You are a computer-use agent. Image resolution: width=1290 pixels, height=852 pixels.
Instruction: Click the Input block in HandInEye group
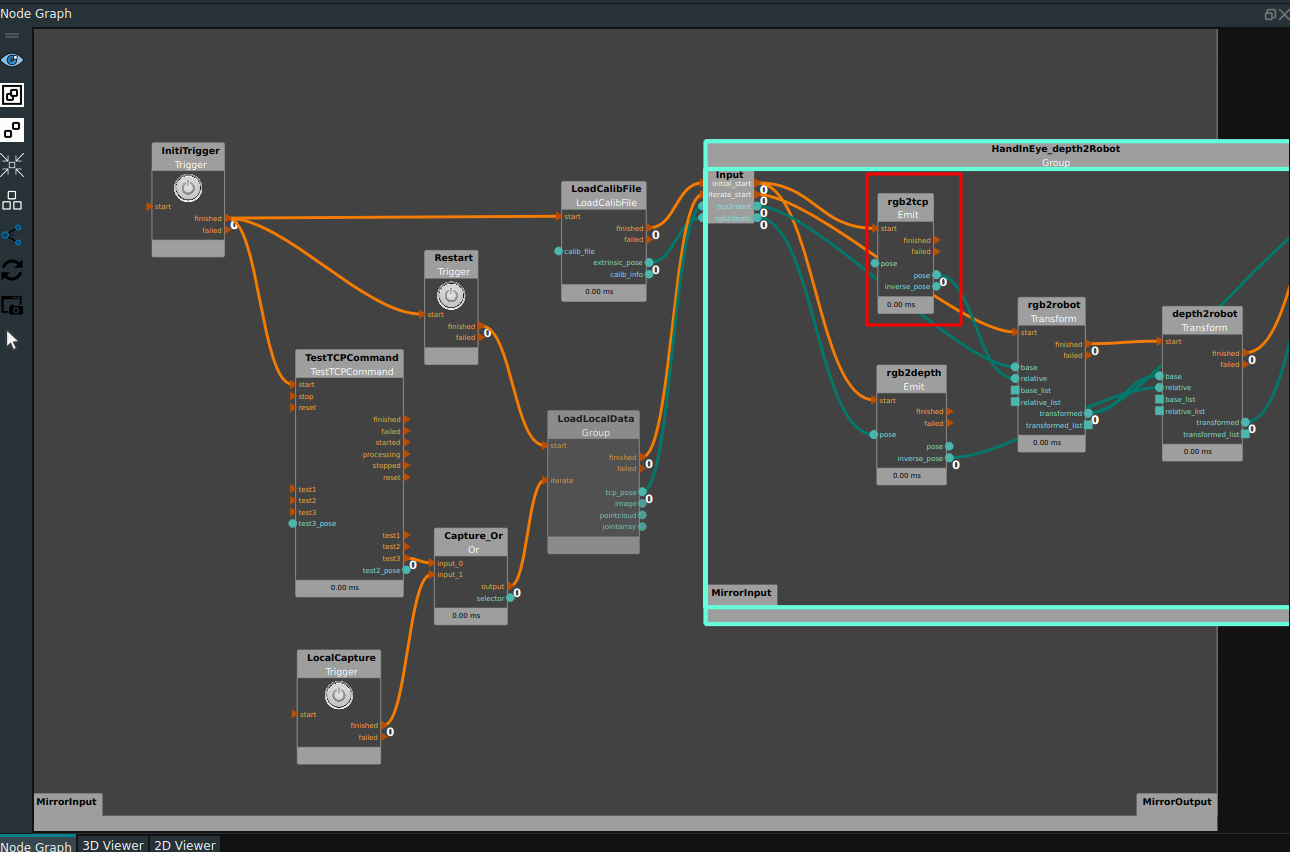pos(730,197)
